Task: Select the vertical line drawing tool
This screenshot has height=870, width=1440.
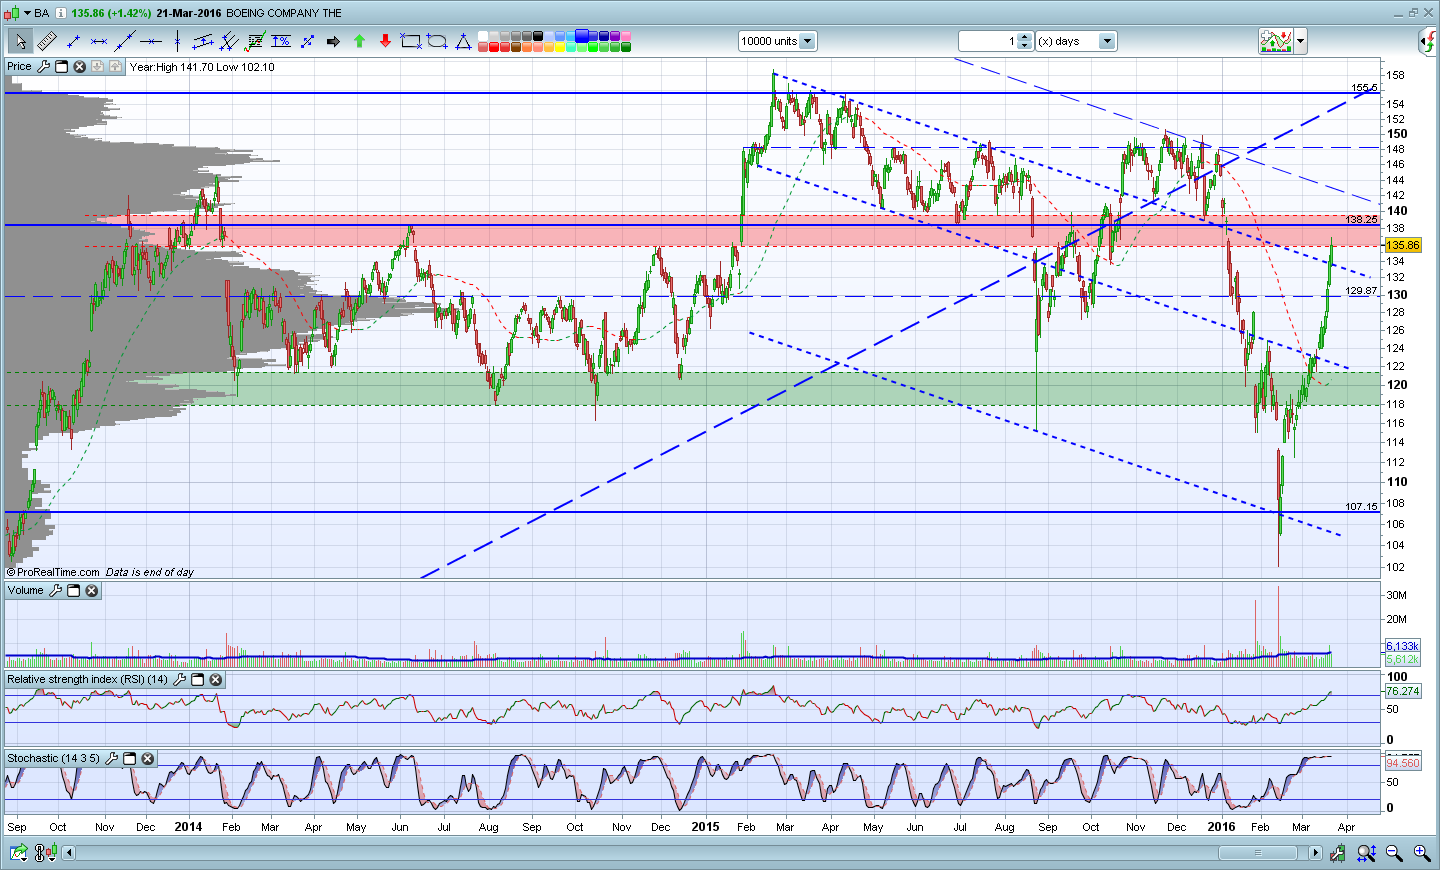Action: 177,41
